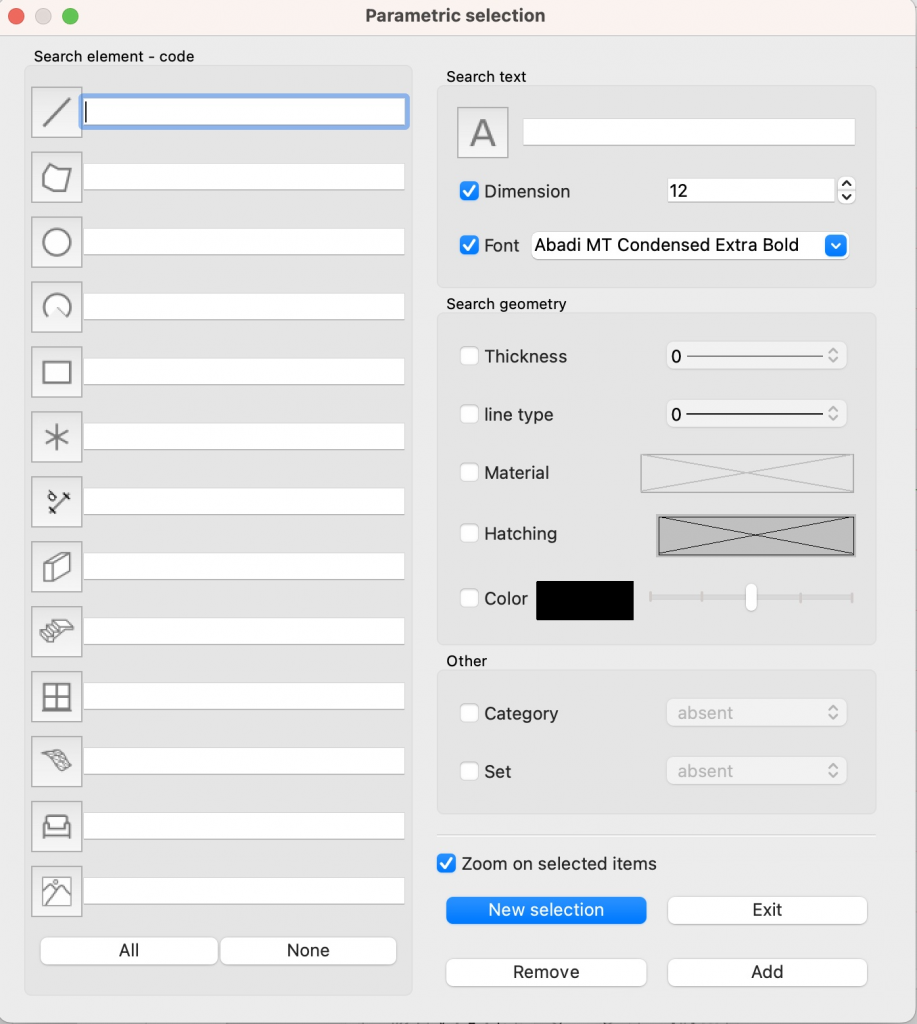Uncheck the Font checkbox
This screenshot has width=917, height=1024.
click(x=469, y=246)
